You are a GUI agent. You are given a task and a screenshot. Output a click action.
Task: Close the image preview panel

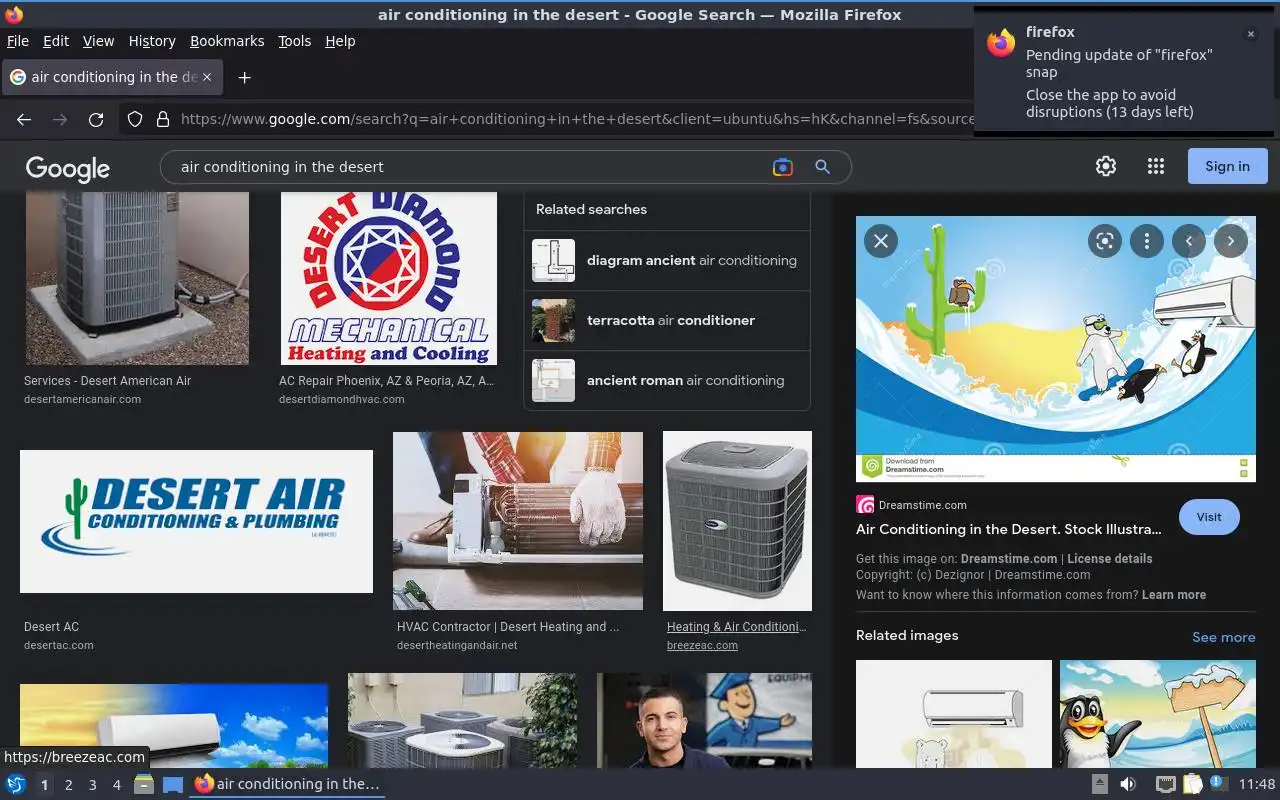tap(881, 241)
